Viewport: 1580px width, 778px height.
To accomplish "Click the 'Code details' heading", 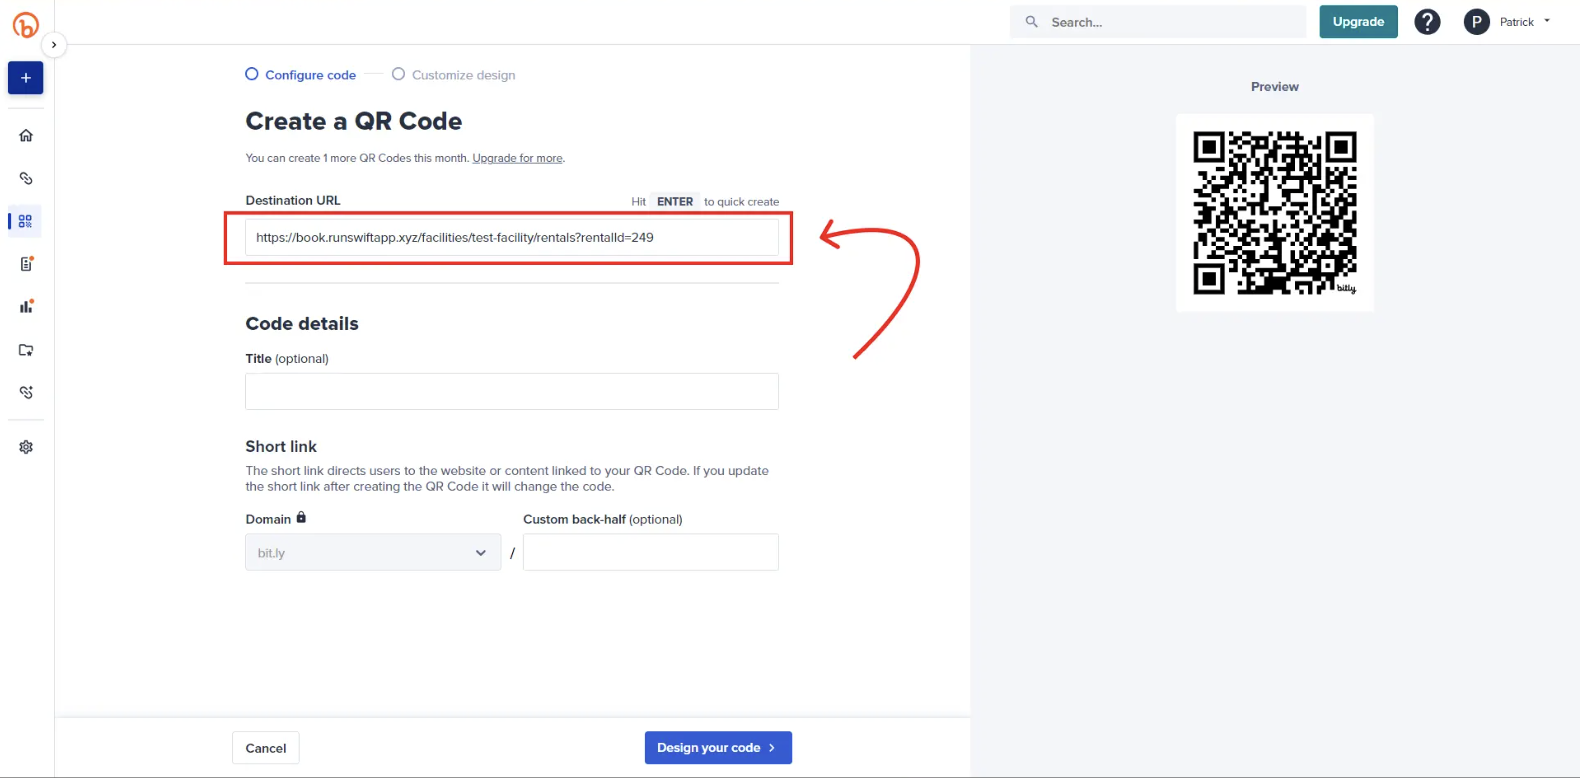I will click(x=302, y=324).
